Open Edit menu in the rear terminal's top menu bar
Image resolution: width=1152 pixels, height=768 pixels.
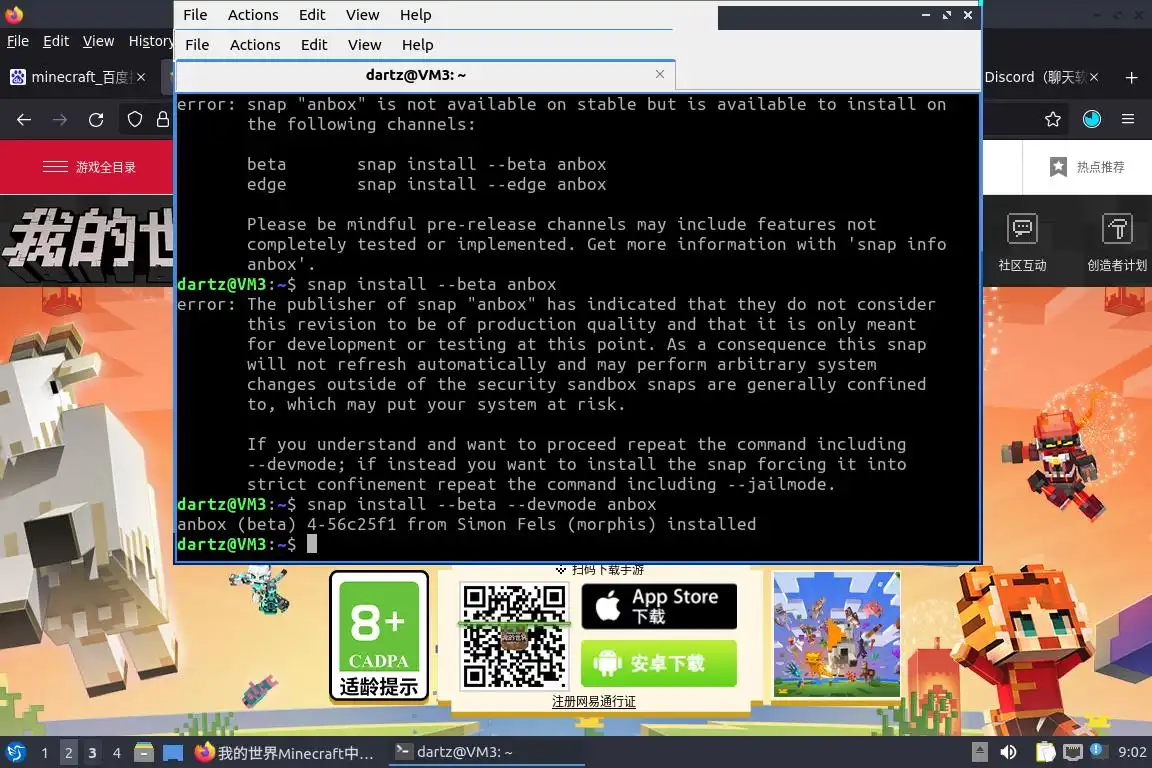point(312,15)
